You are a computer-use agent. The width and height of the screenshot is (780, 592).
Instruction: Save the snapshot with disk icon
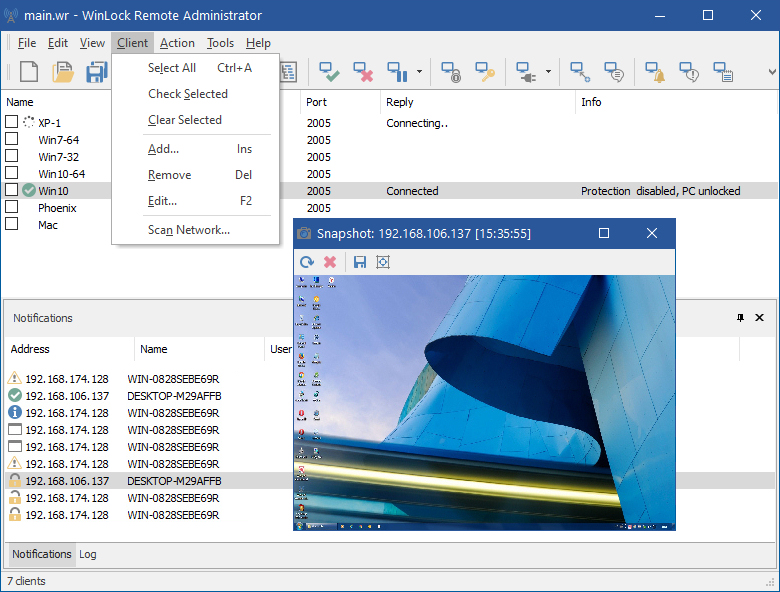(360, 262)
